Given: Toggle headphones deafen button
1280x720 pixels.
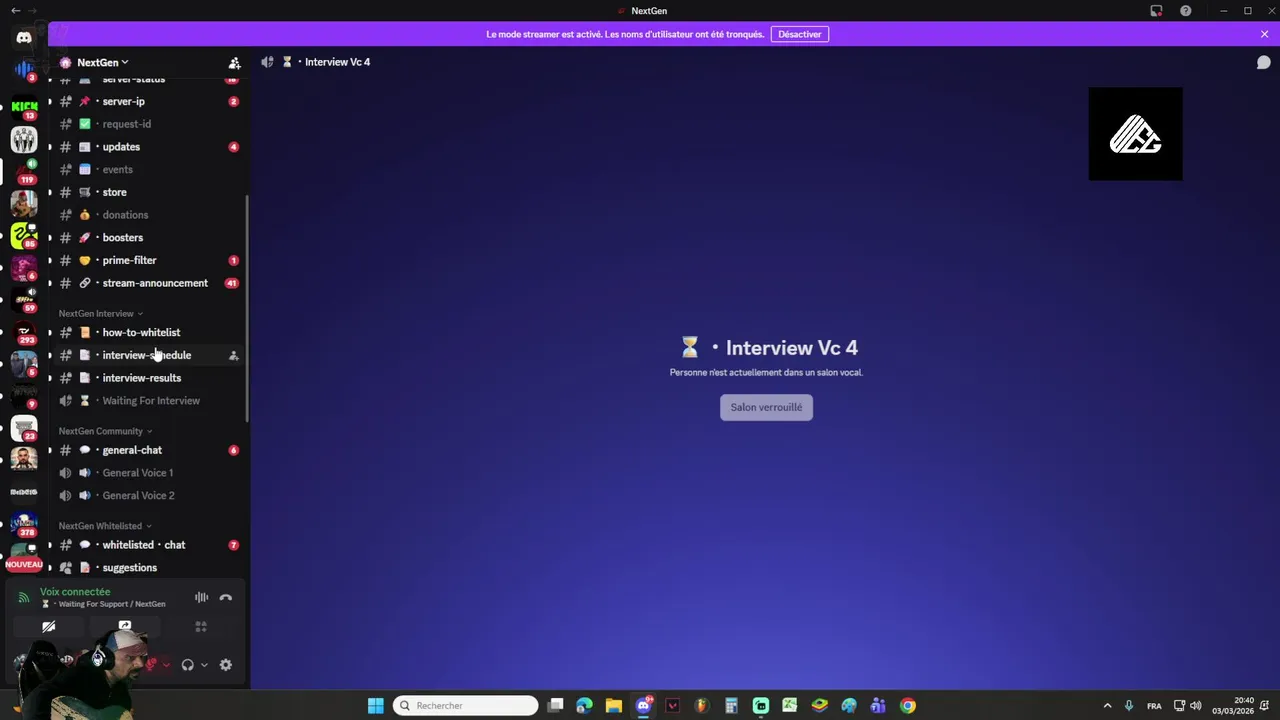Looking at the screenshot, I should (x=187, y=665).
